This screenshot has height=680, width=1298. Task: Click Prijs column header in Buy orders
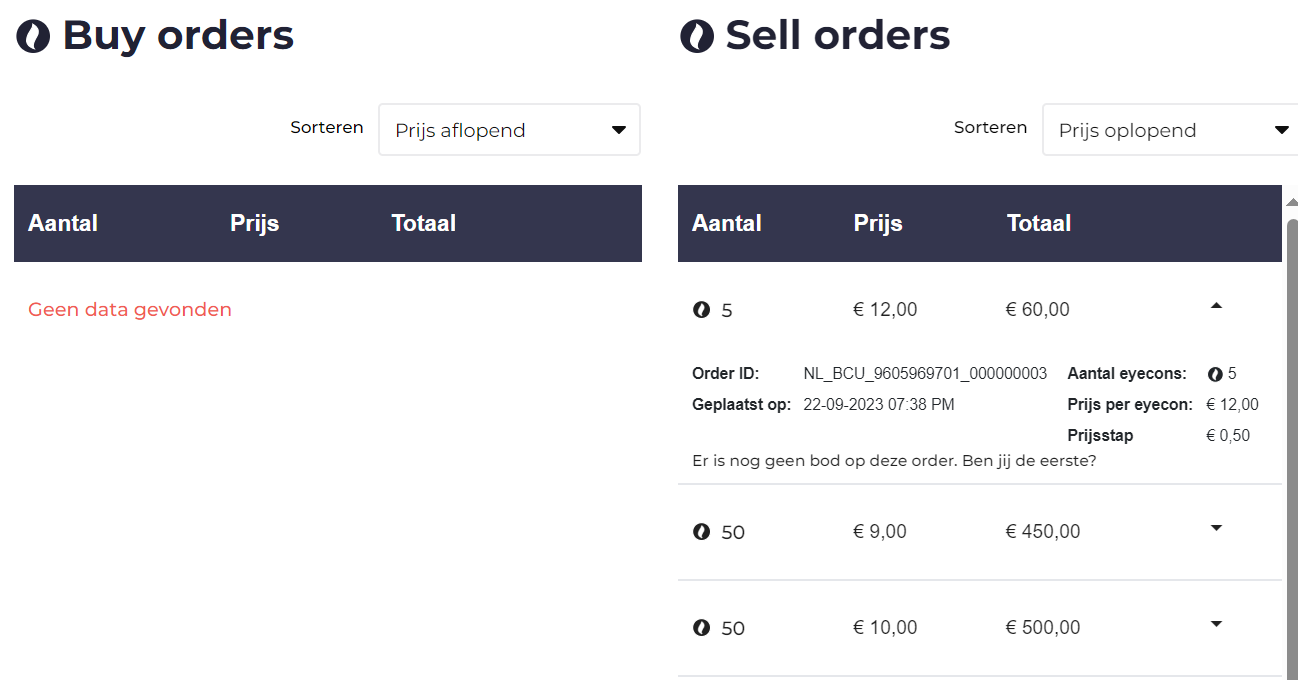click(x=254, y=223)
